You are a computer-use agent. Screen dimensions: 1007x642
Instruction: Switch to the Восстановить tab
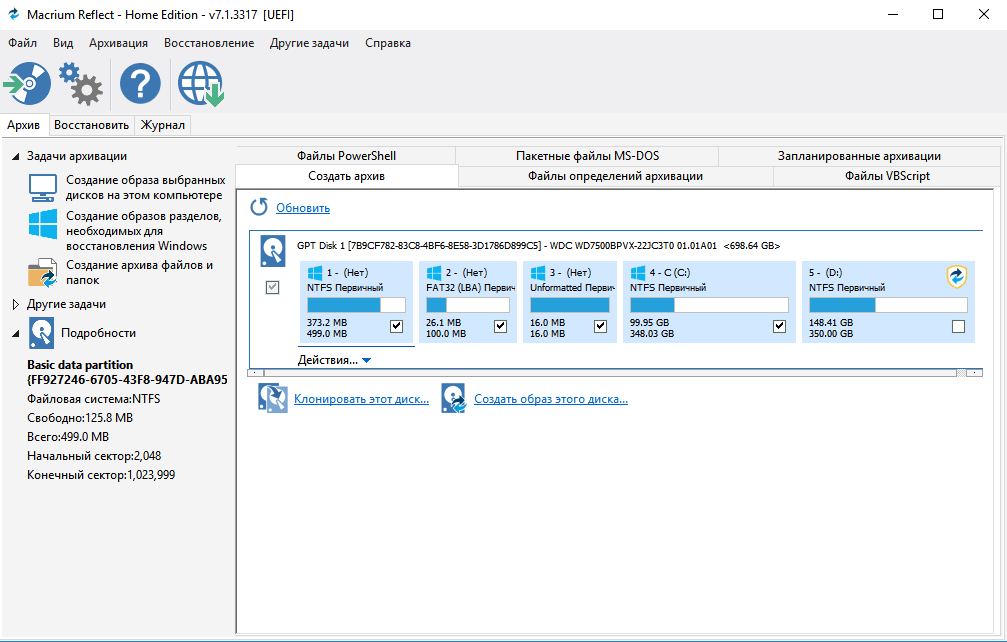(91, 125)
